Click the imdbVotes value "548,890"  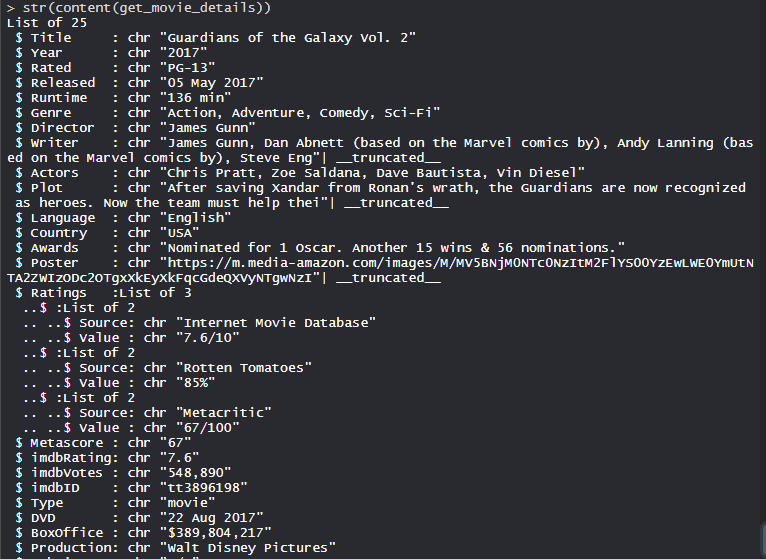point(195,472)
